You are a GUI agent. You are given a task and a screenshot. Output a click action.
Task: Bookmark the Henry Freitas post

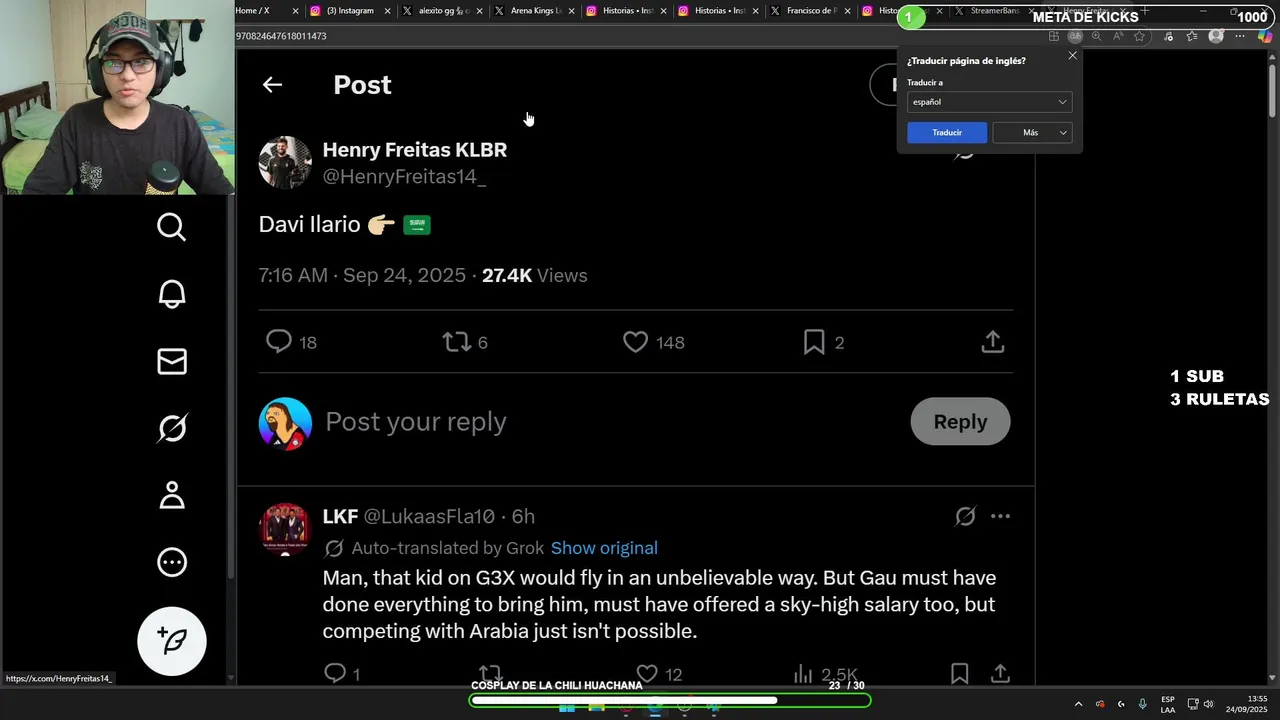coord(814,342)
